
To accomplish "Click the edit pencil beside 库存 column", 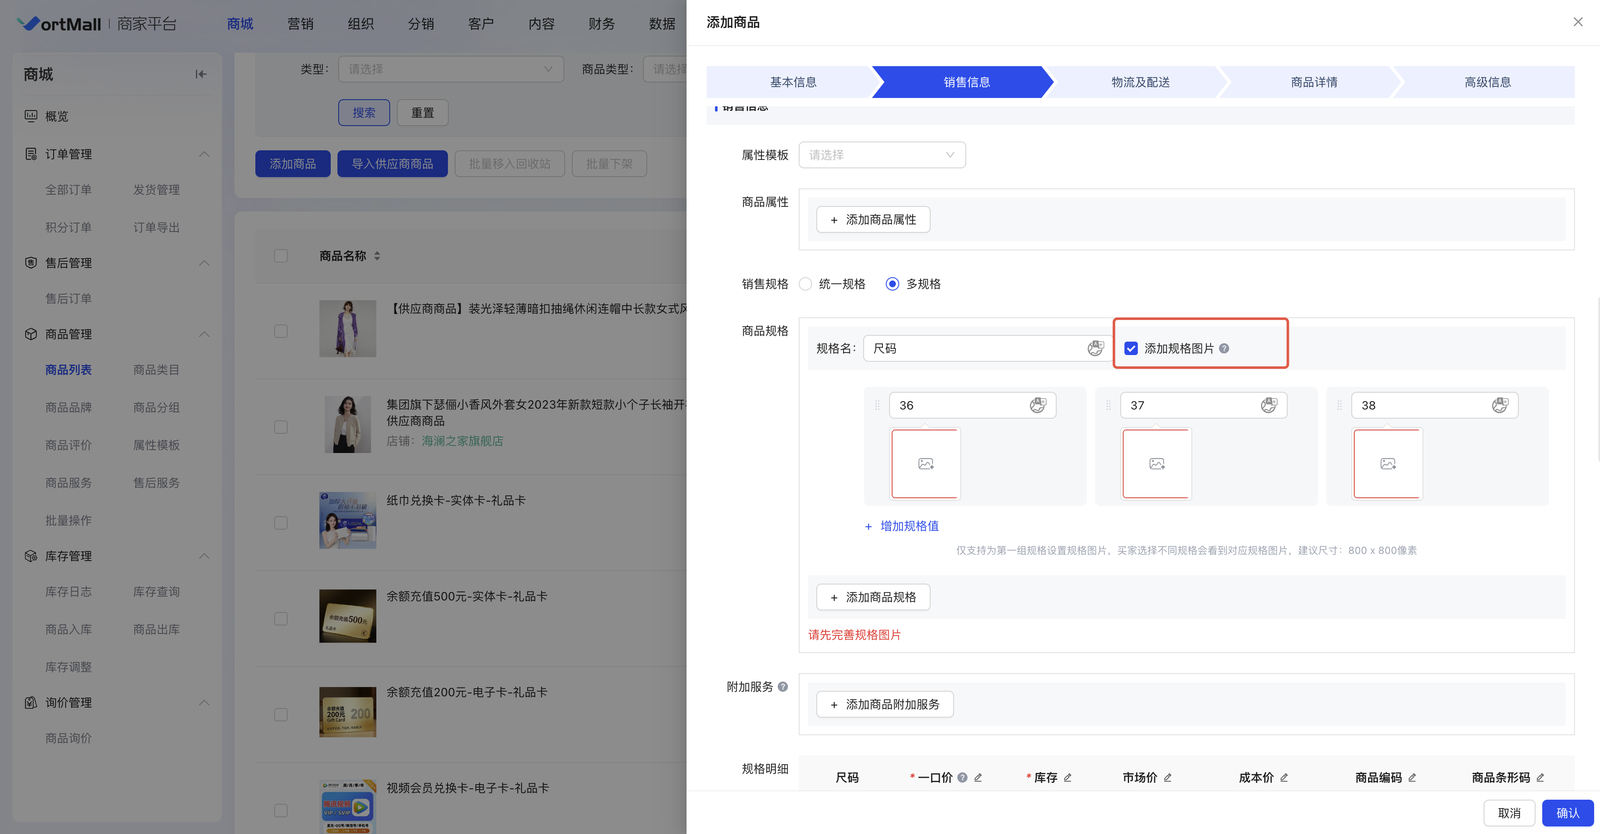I will [x=1068, y=778].
